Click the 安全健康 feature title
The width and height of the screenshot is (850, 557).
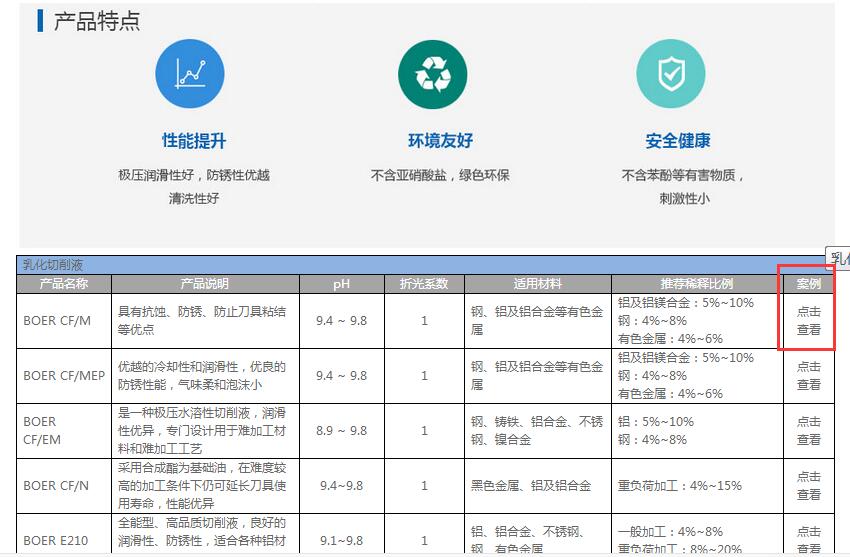pyautogui.click(x=678, y=141)
